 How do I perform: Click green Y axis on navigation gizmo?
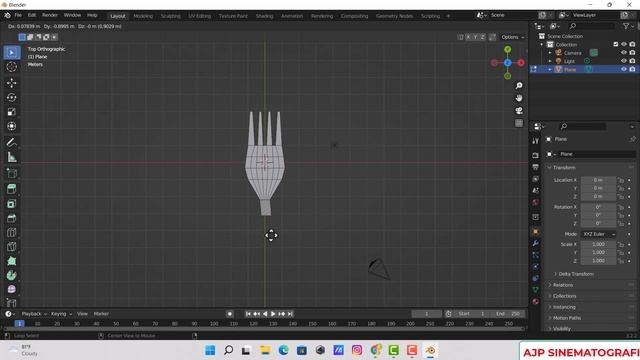coord(507,49)
